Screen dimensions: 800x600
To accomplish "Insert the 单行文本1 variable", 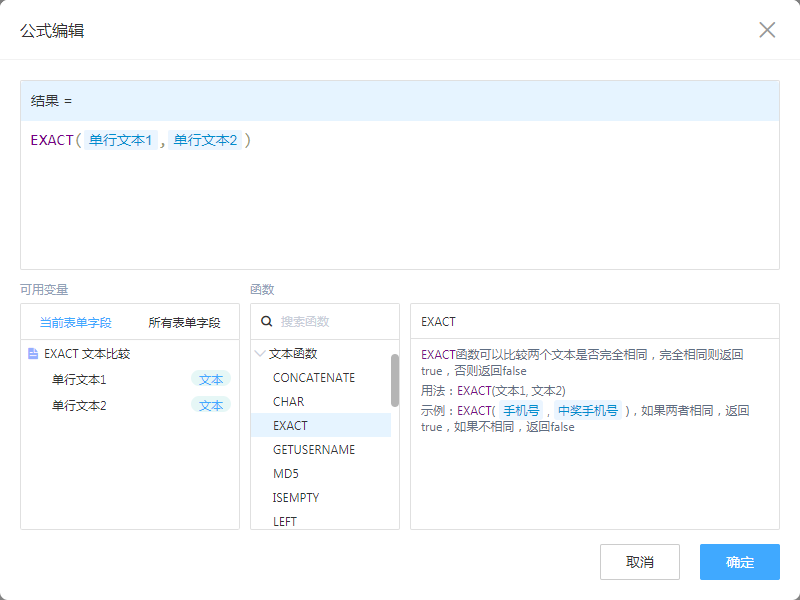I will click(x=79, y=379).
